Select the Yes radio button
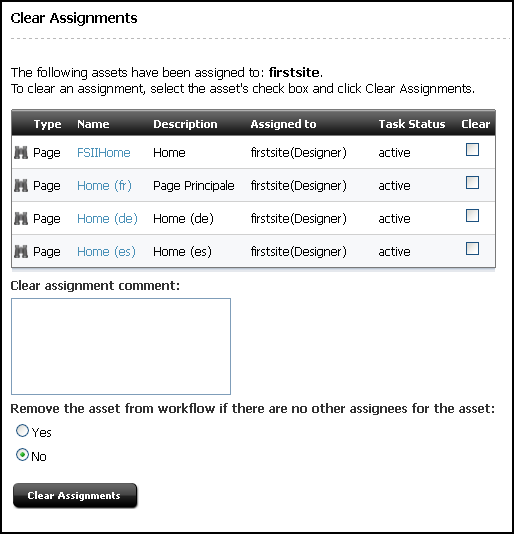 (x=22, y=431)
